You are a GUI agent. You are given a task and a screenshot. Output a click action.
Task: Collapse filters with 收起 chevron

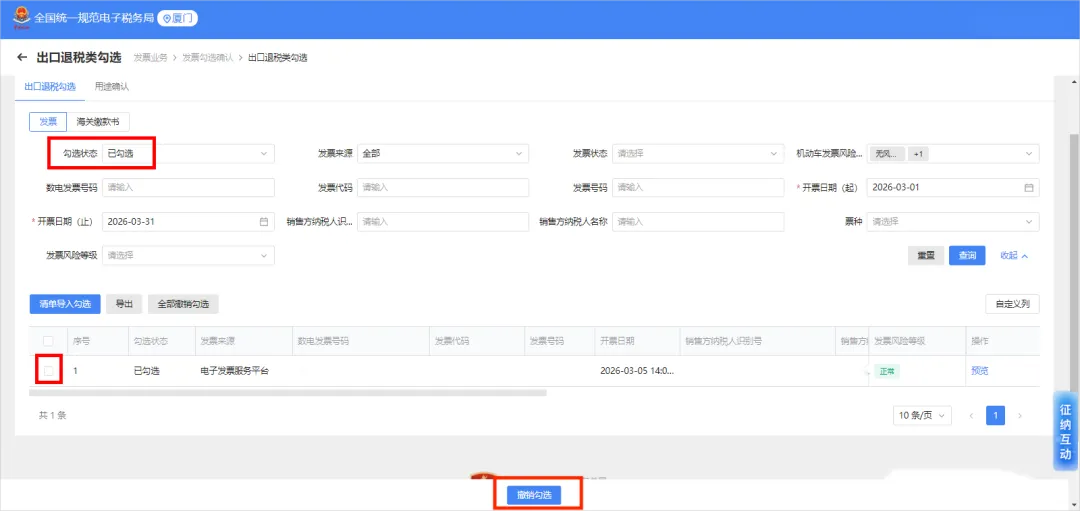(x=1014, y=256)
